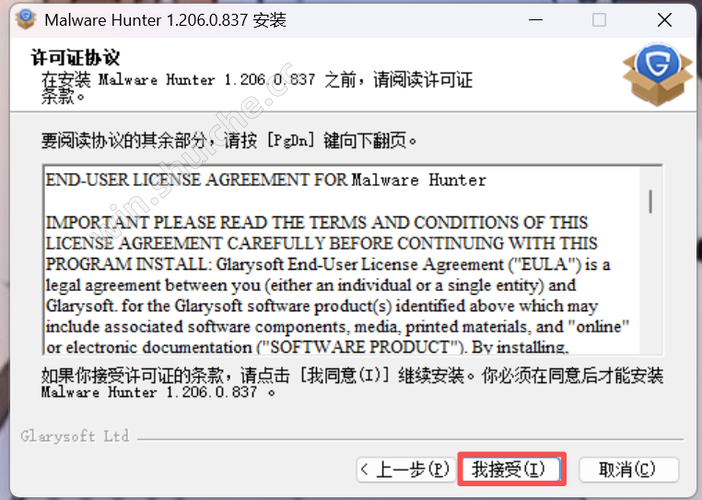Accept the license via 我接受(I) button
Image resolution: width=702 pixels, height=500 pixels.
(511, 469)
